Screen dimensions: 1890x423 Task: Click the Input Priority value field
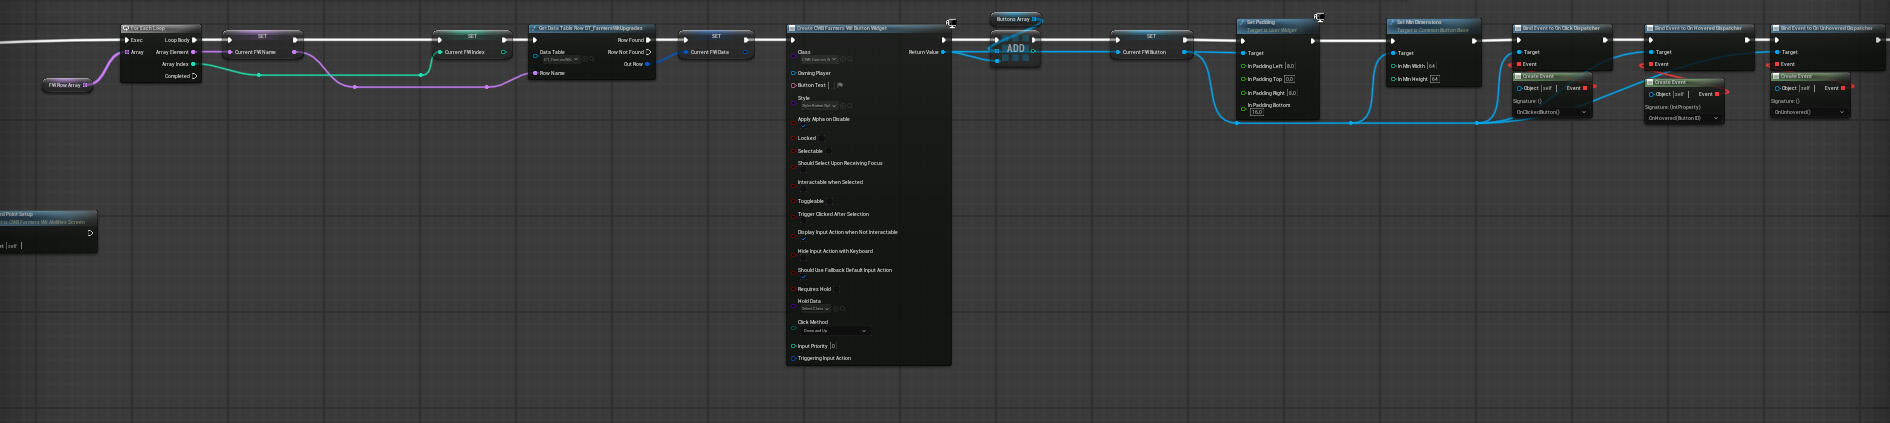coord(833,346)
